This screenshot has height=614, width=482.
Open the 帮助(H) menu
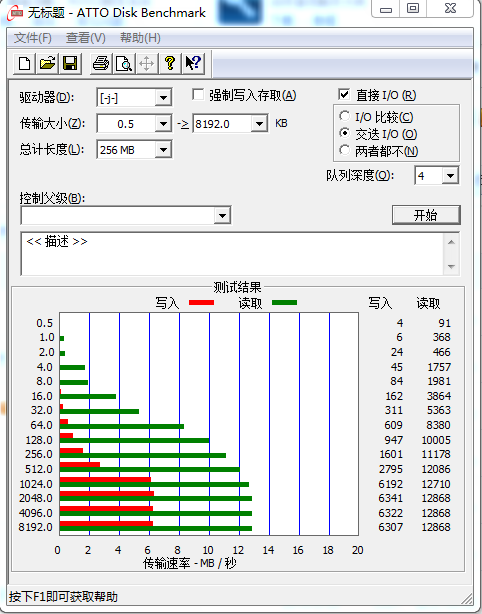[140, 38]
